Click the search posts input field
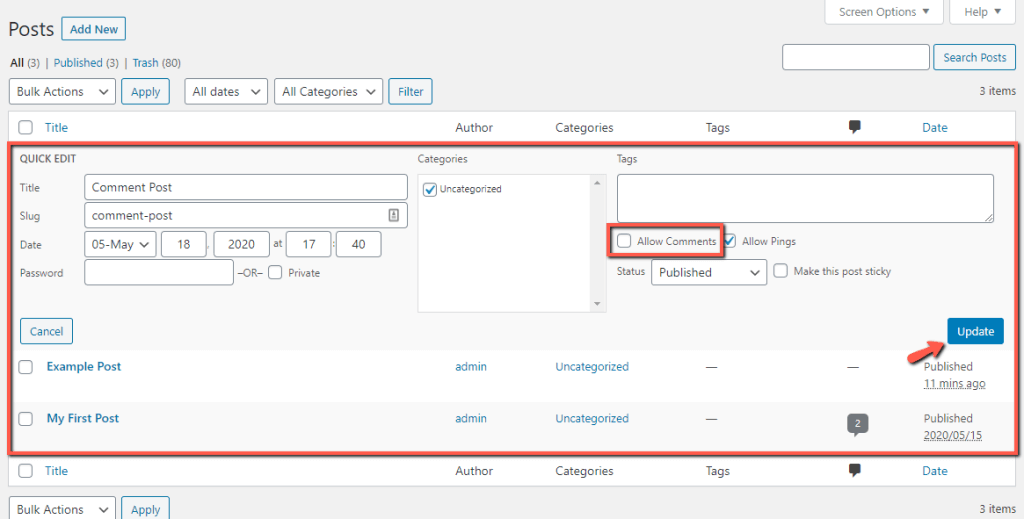Image resolution: width=1024 pixels, height=519 pixels. point(856,57)
